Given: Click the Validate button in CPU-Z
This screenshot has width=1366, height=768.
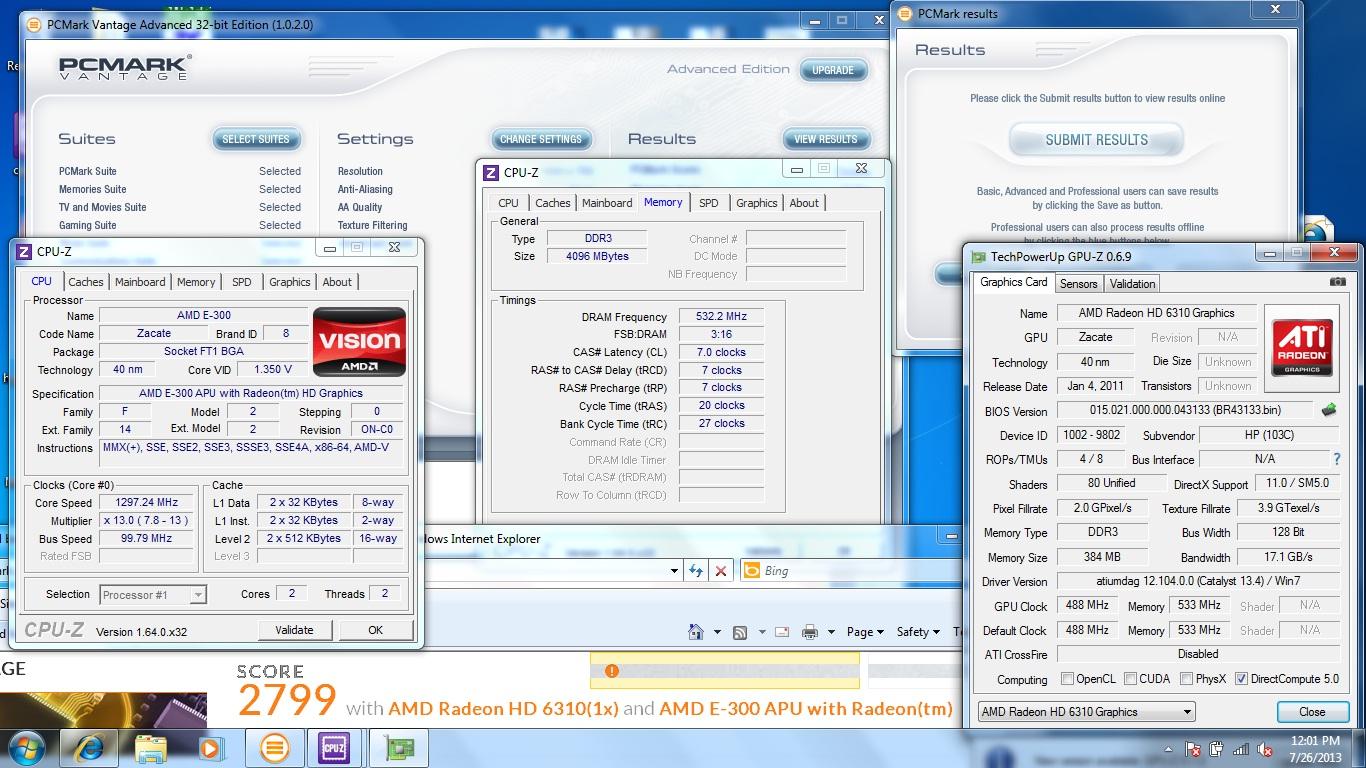Looking at the screenshot, I should coord(294,630).
